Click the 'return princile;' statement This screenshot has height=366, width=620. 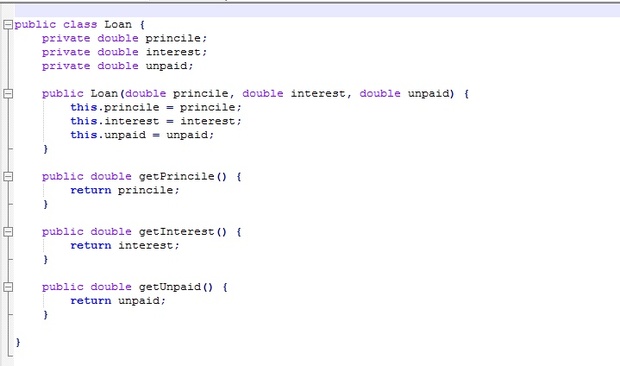pos(125,190)
